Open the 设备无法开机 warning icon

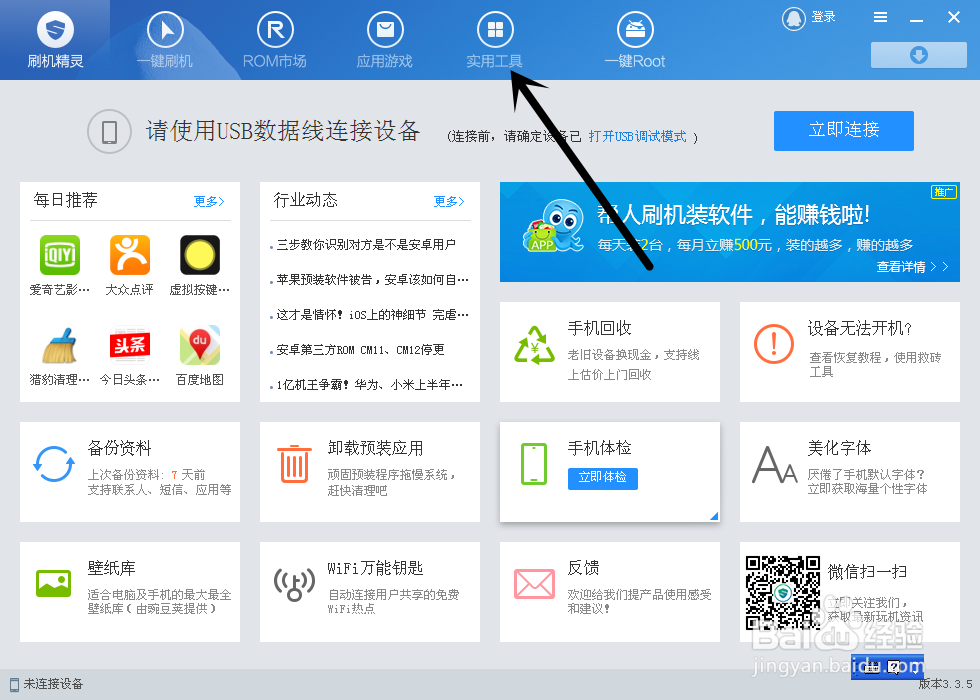(774, 344)
